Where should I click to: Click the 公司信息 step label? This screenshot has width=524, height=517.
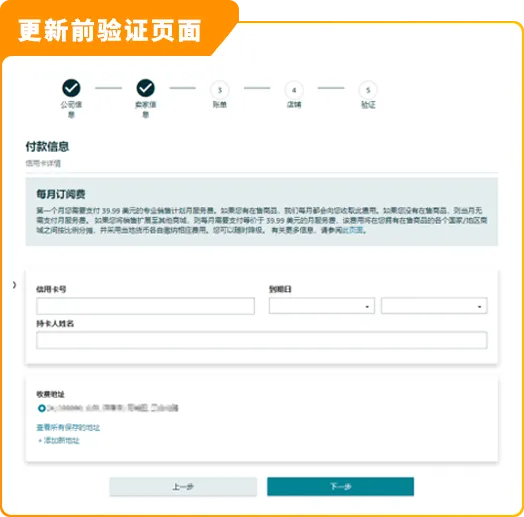point(71,110)
